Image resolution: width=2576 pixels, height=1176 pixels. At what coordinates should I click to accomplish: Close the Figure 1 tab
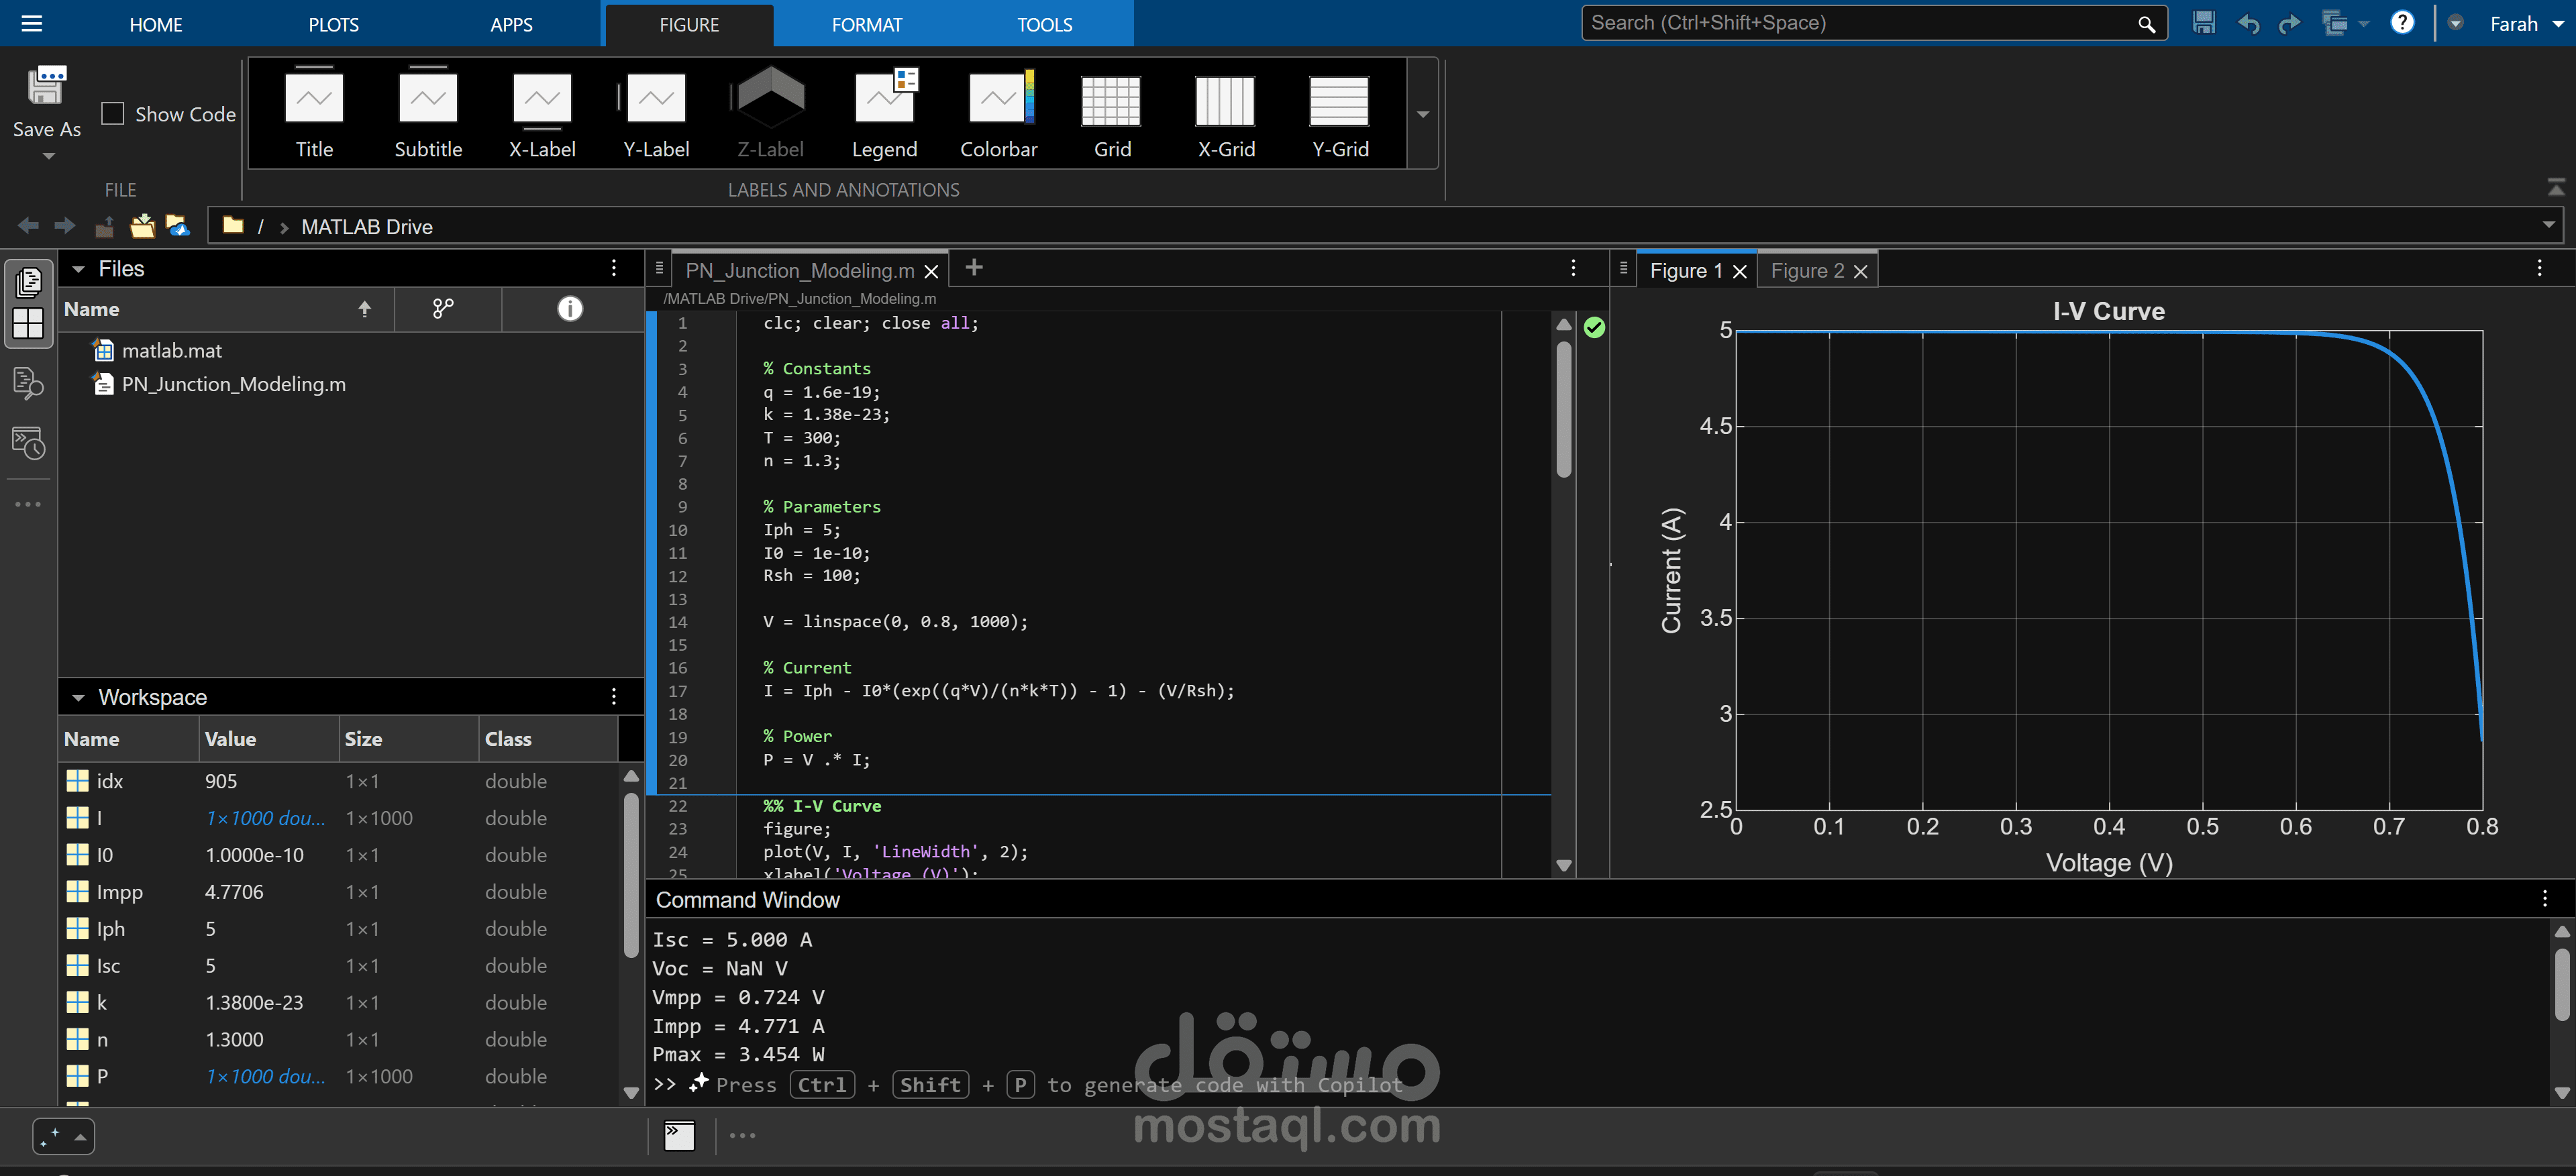point(1739,271)
